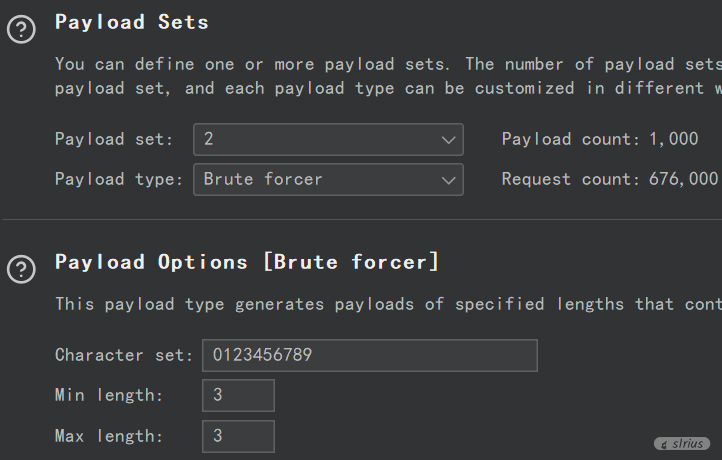Select the Payload Options [Brute forcer] heading
722x460 pixels.
pyautogui.click(x=246, y=263)
